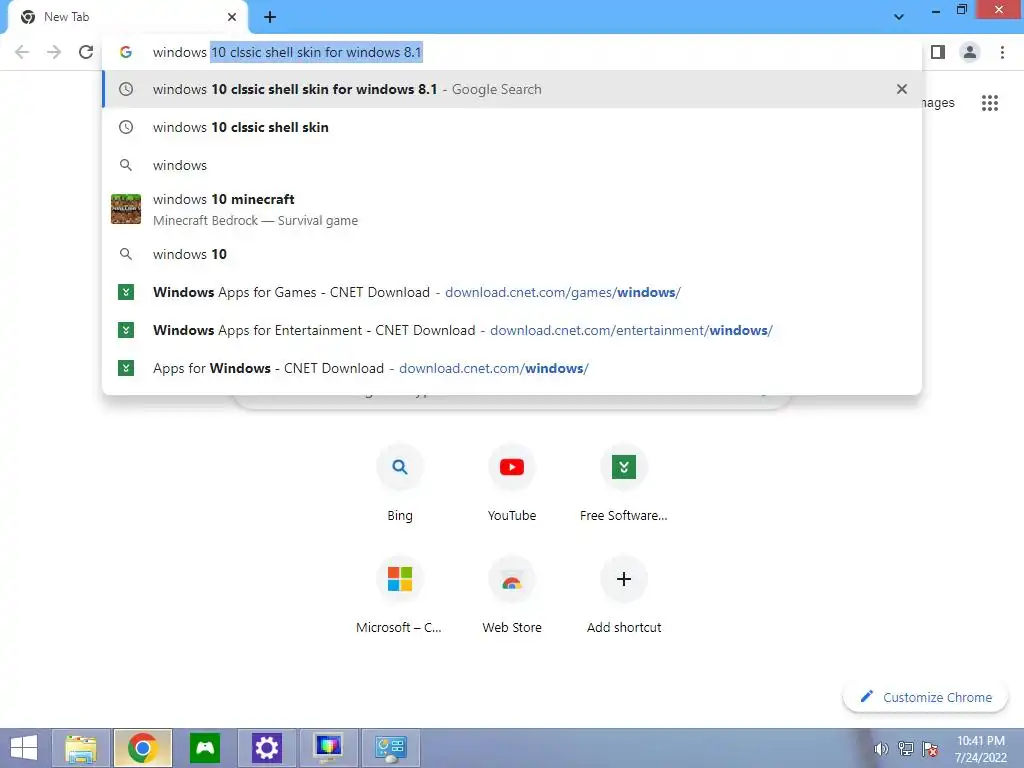Click the browser Back arrow
Image resolution: width=1024 pixels, height=768 pixels.
coord(22,52)
